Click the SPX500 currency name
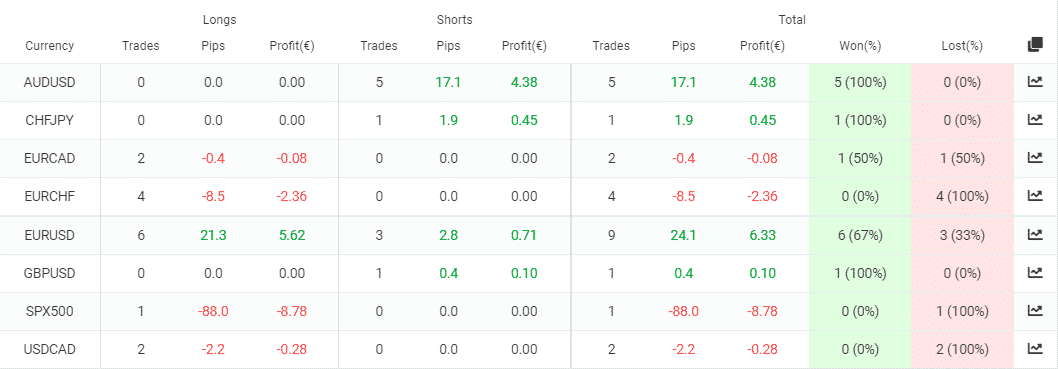Viewport: 1058px width, 369px height. [49, 312]
